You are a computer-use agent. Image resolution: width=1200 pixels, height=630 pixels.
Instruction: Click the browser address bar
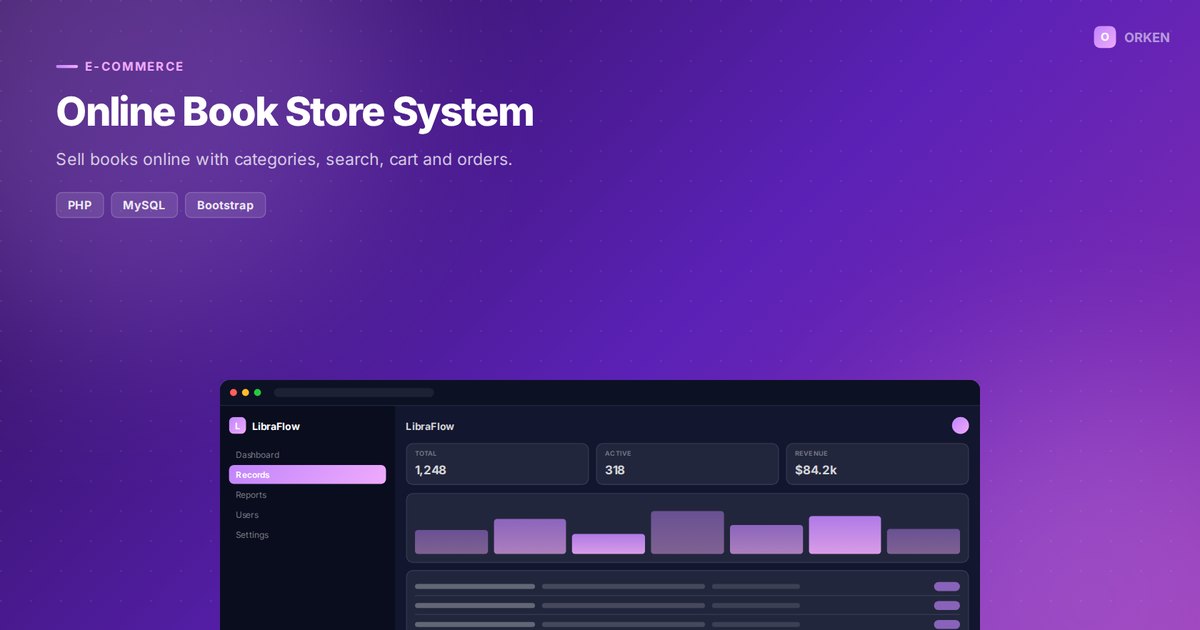click(354, 393)
